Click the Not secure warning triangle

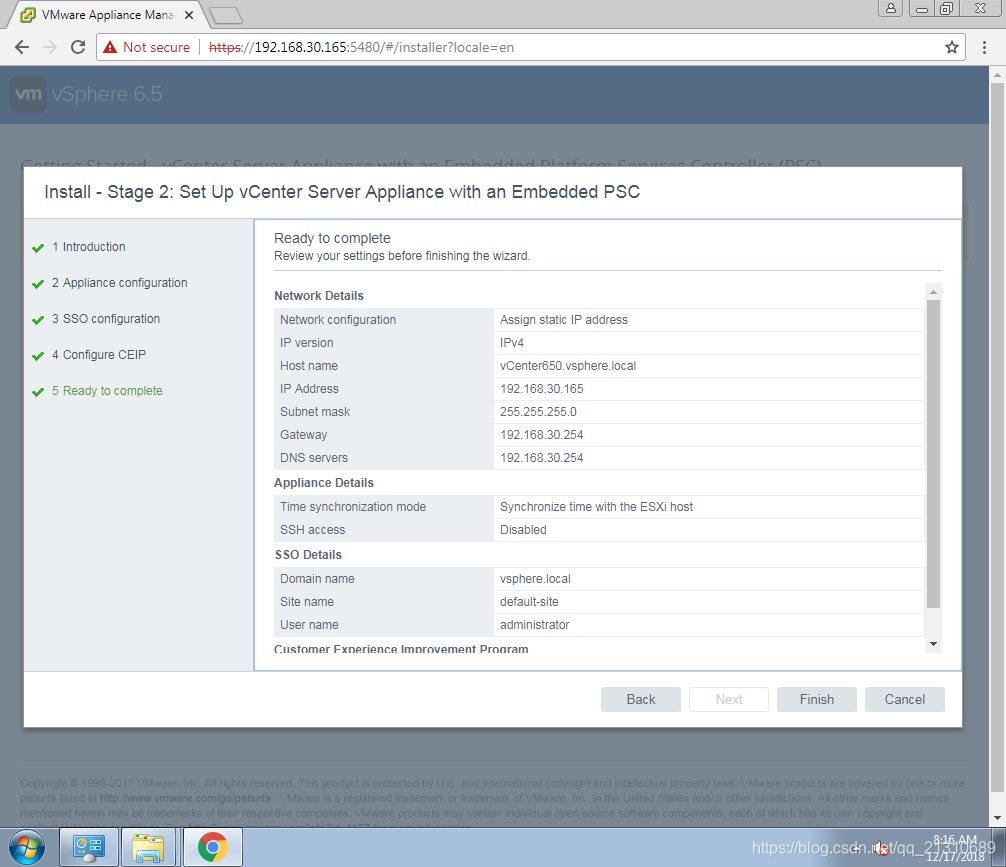(110, 47)
